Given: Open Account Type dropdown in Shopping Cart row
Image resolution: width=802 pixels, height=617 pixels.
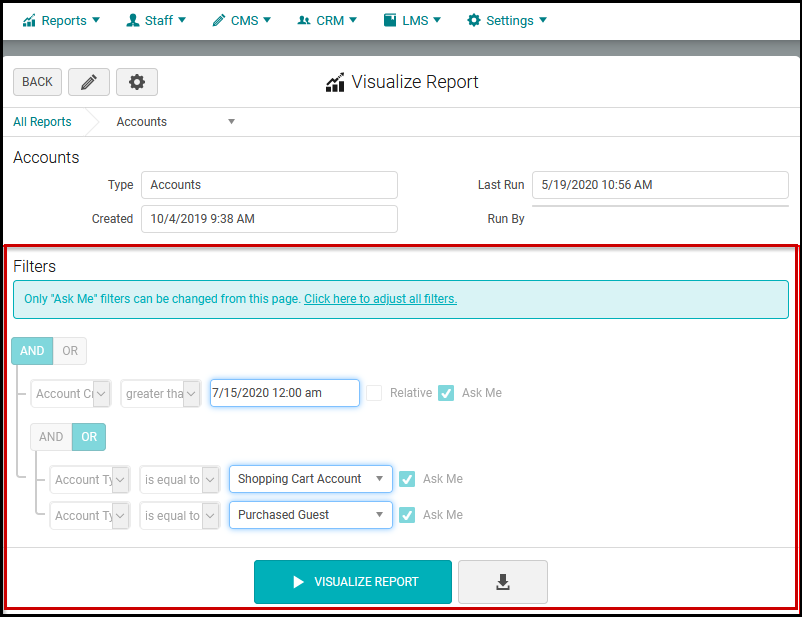Looking at the screenshot, I should point(90,479).
